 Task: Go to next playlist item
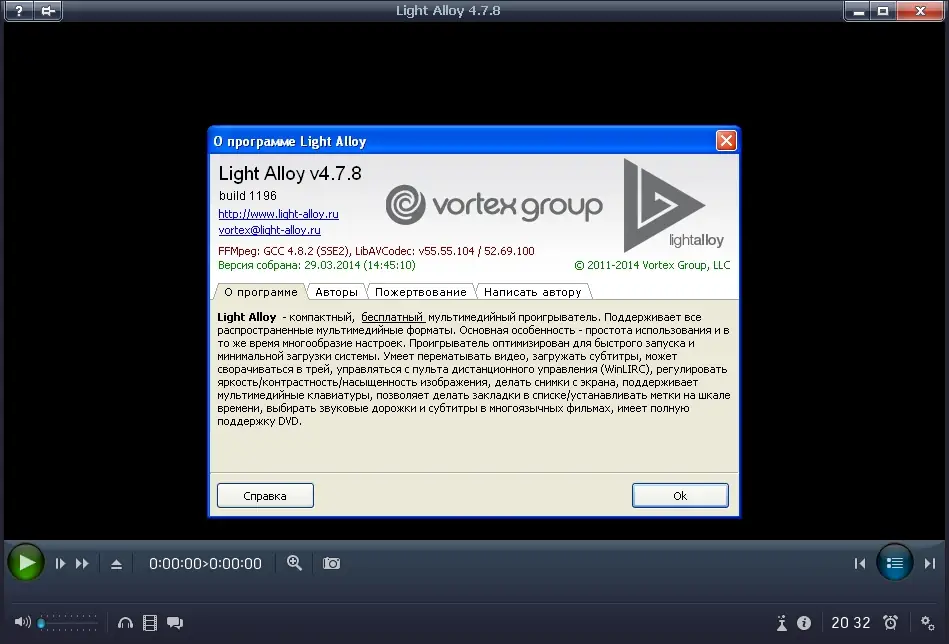tap(930, 564)
